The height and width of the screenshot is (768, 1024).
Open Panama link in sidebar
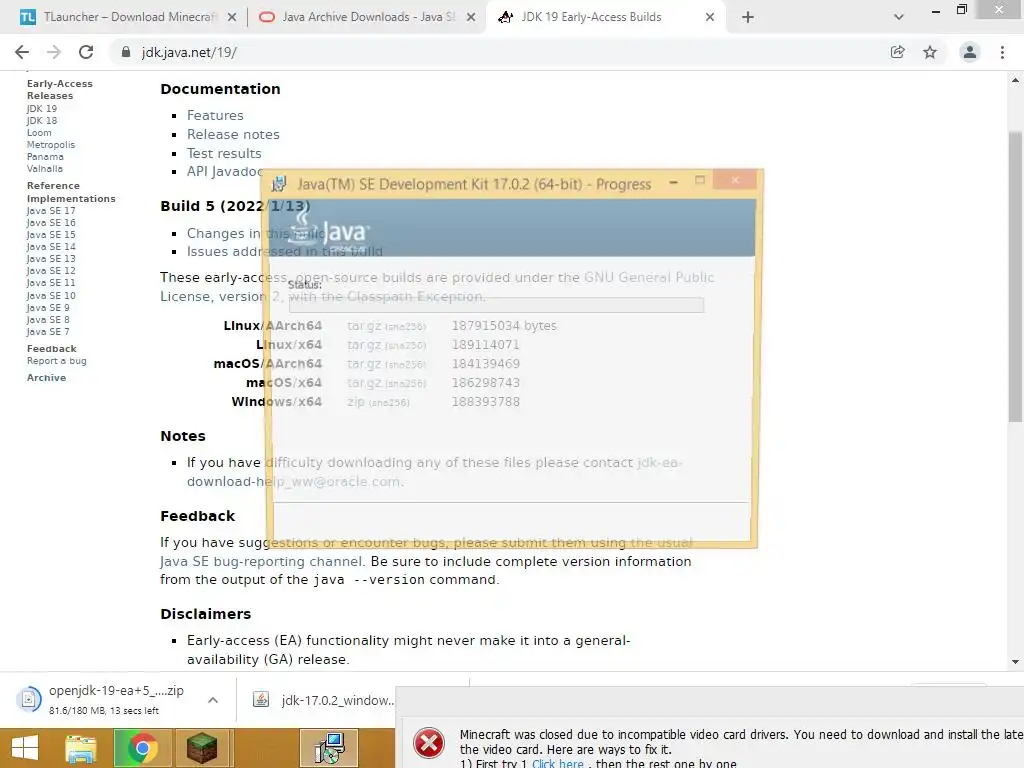tap(45, 157)
